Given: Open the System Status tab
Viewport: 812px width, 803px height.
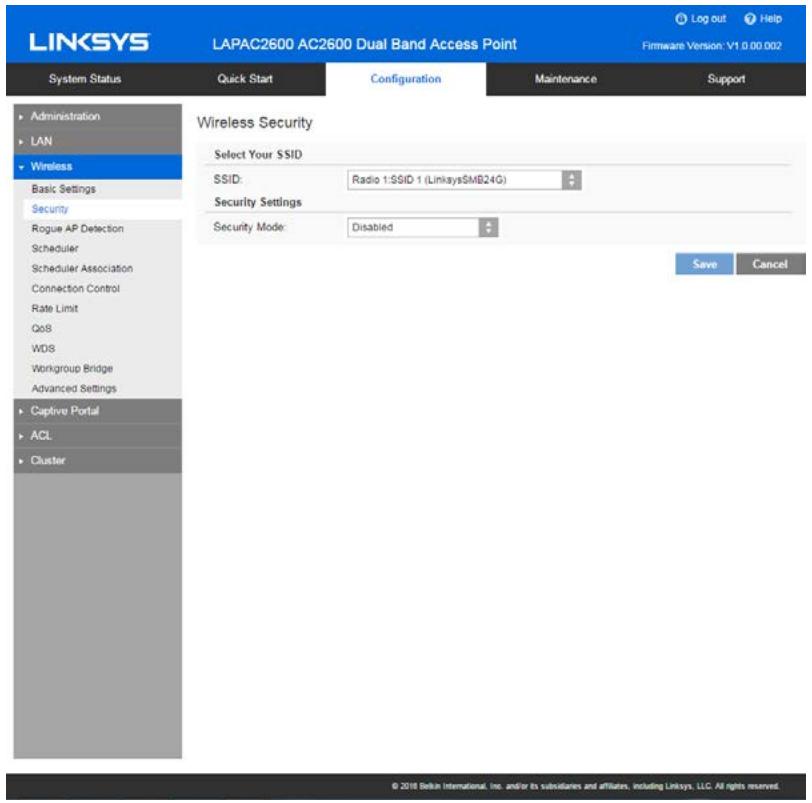Looking at the screenshot, I should (x=85, y=79).
